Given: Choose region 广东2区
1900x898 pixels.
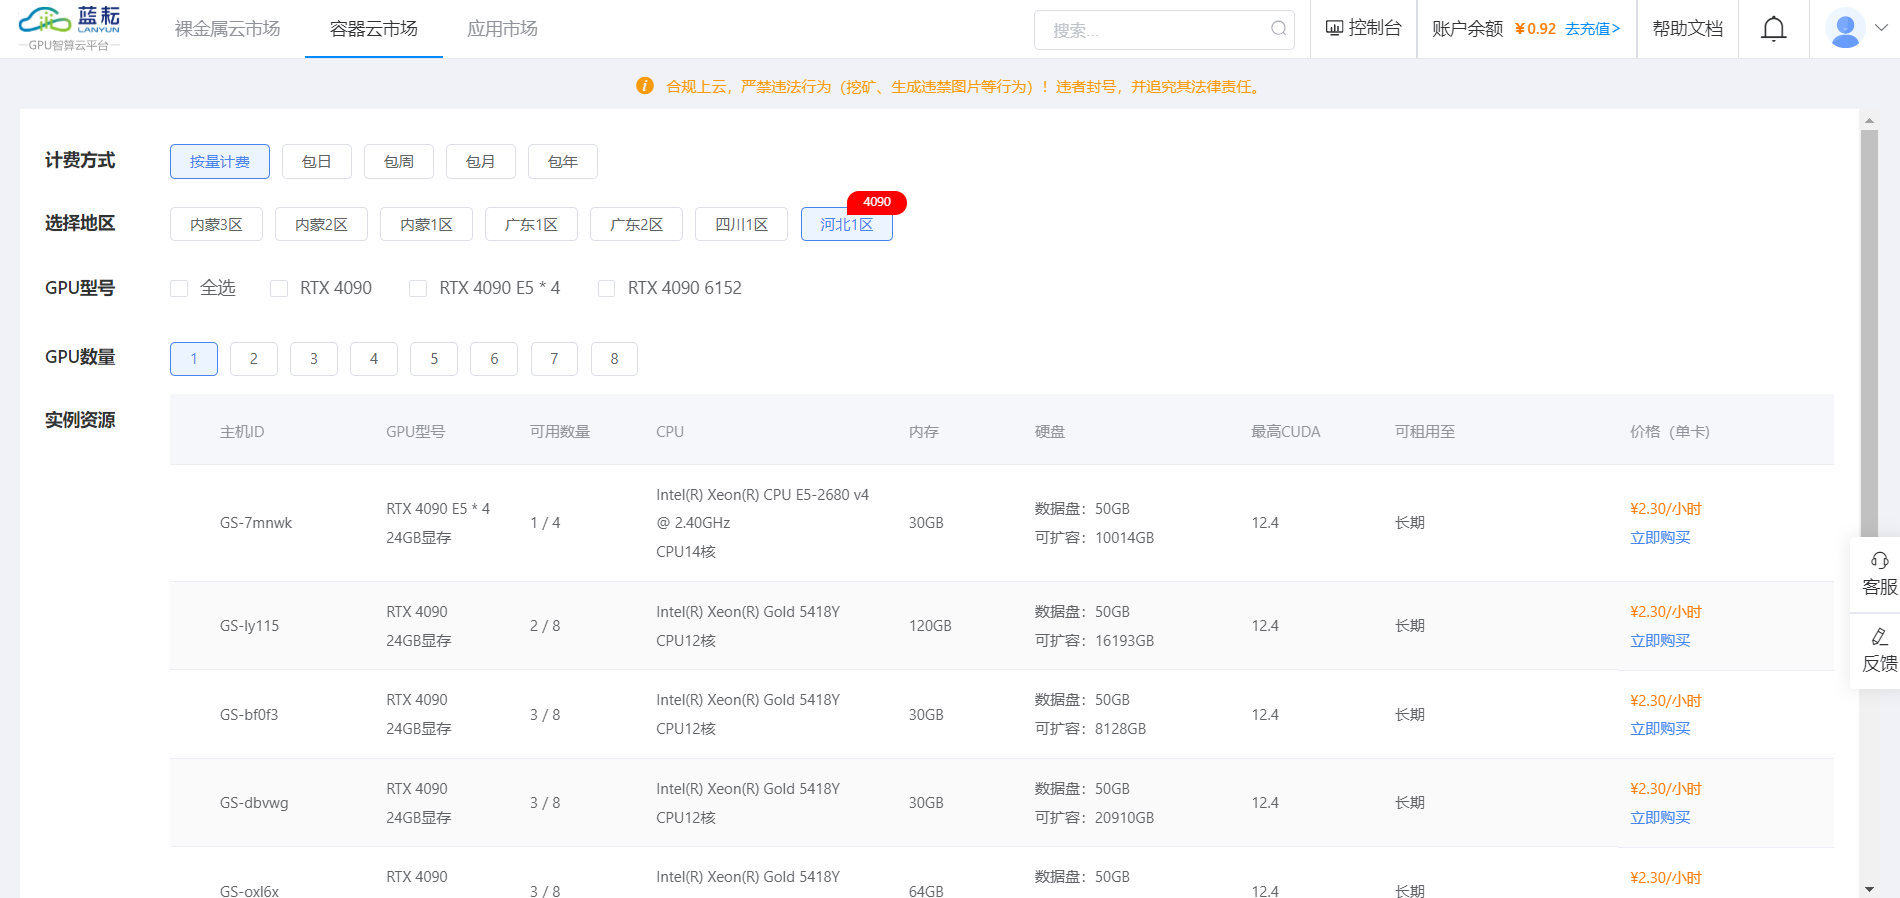Looking at the screenshot, I should pyautogui.click(x=636, y=225).
